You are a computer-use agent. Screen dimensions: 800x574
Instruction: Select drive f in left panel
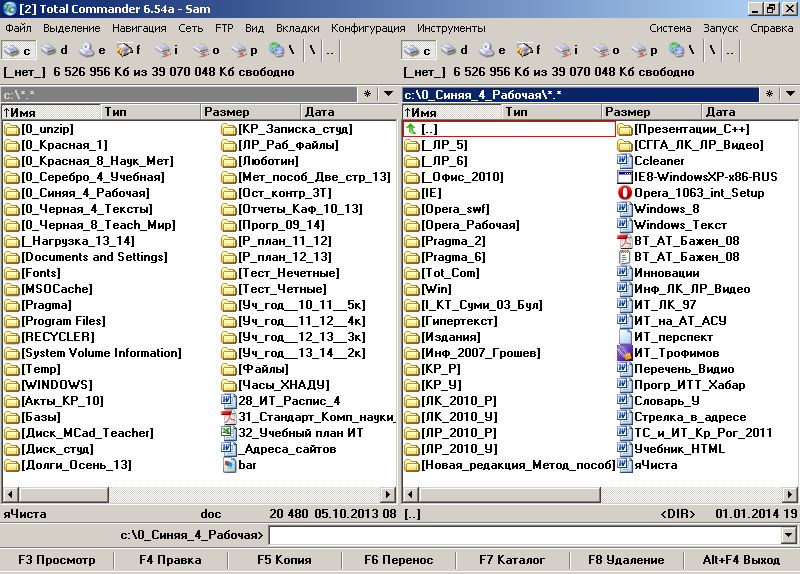[129, 51]
